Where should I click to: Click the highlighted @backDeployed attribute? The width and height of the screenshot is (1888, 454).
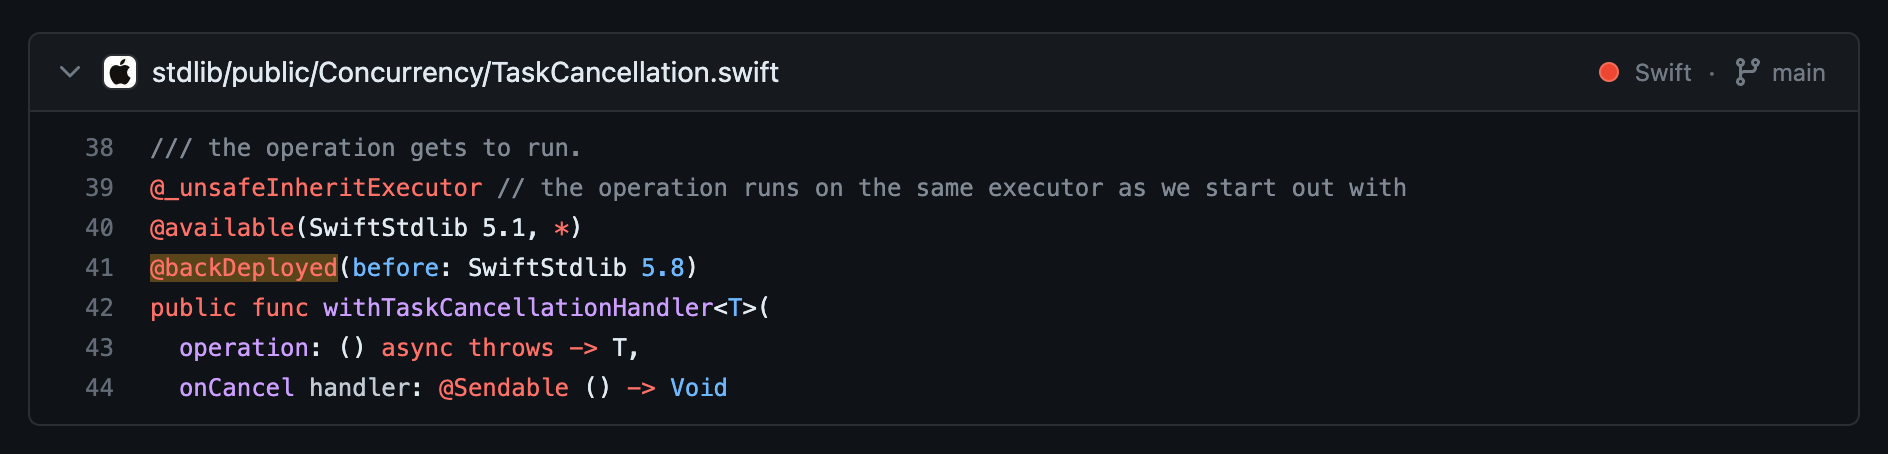pos(244,268)
